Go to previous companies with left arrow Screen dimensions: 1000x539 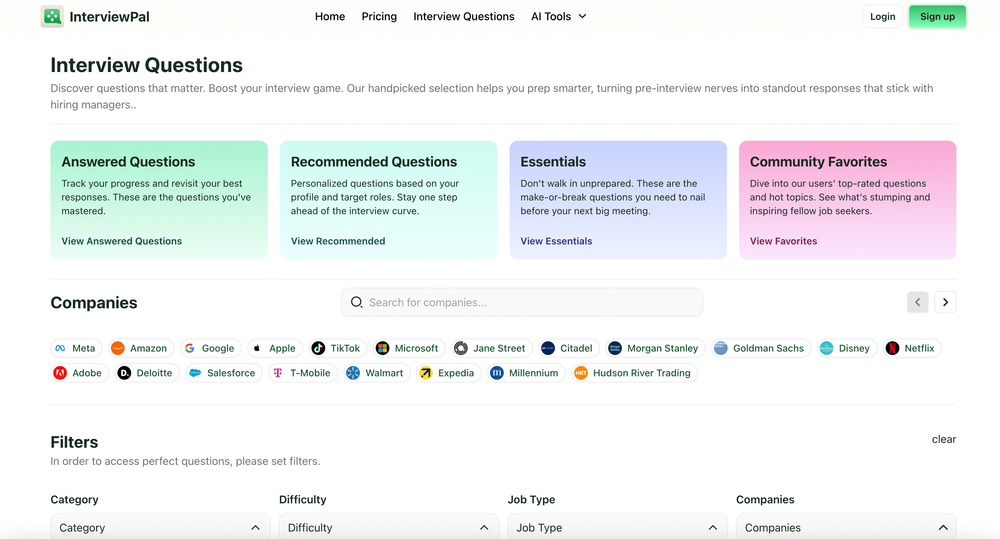(918, 302)
